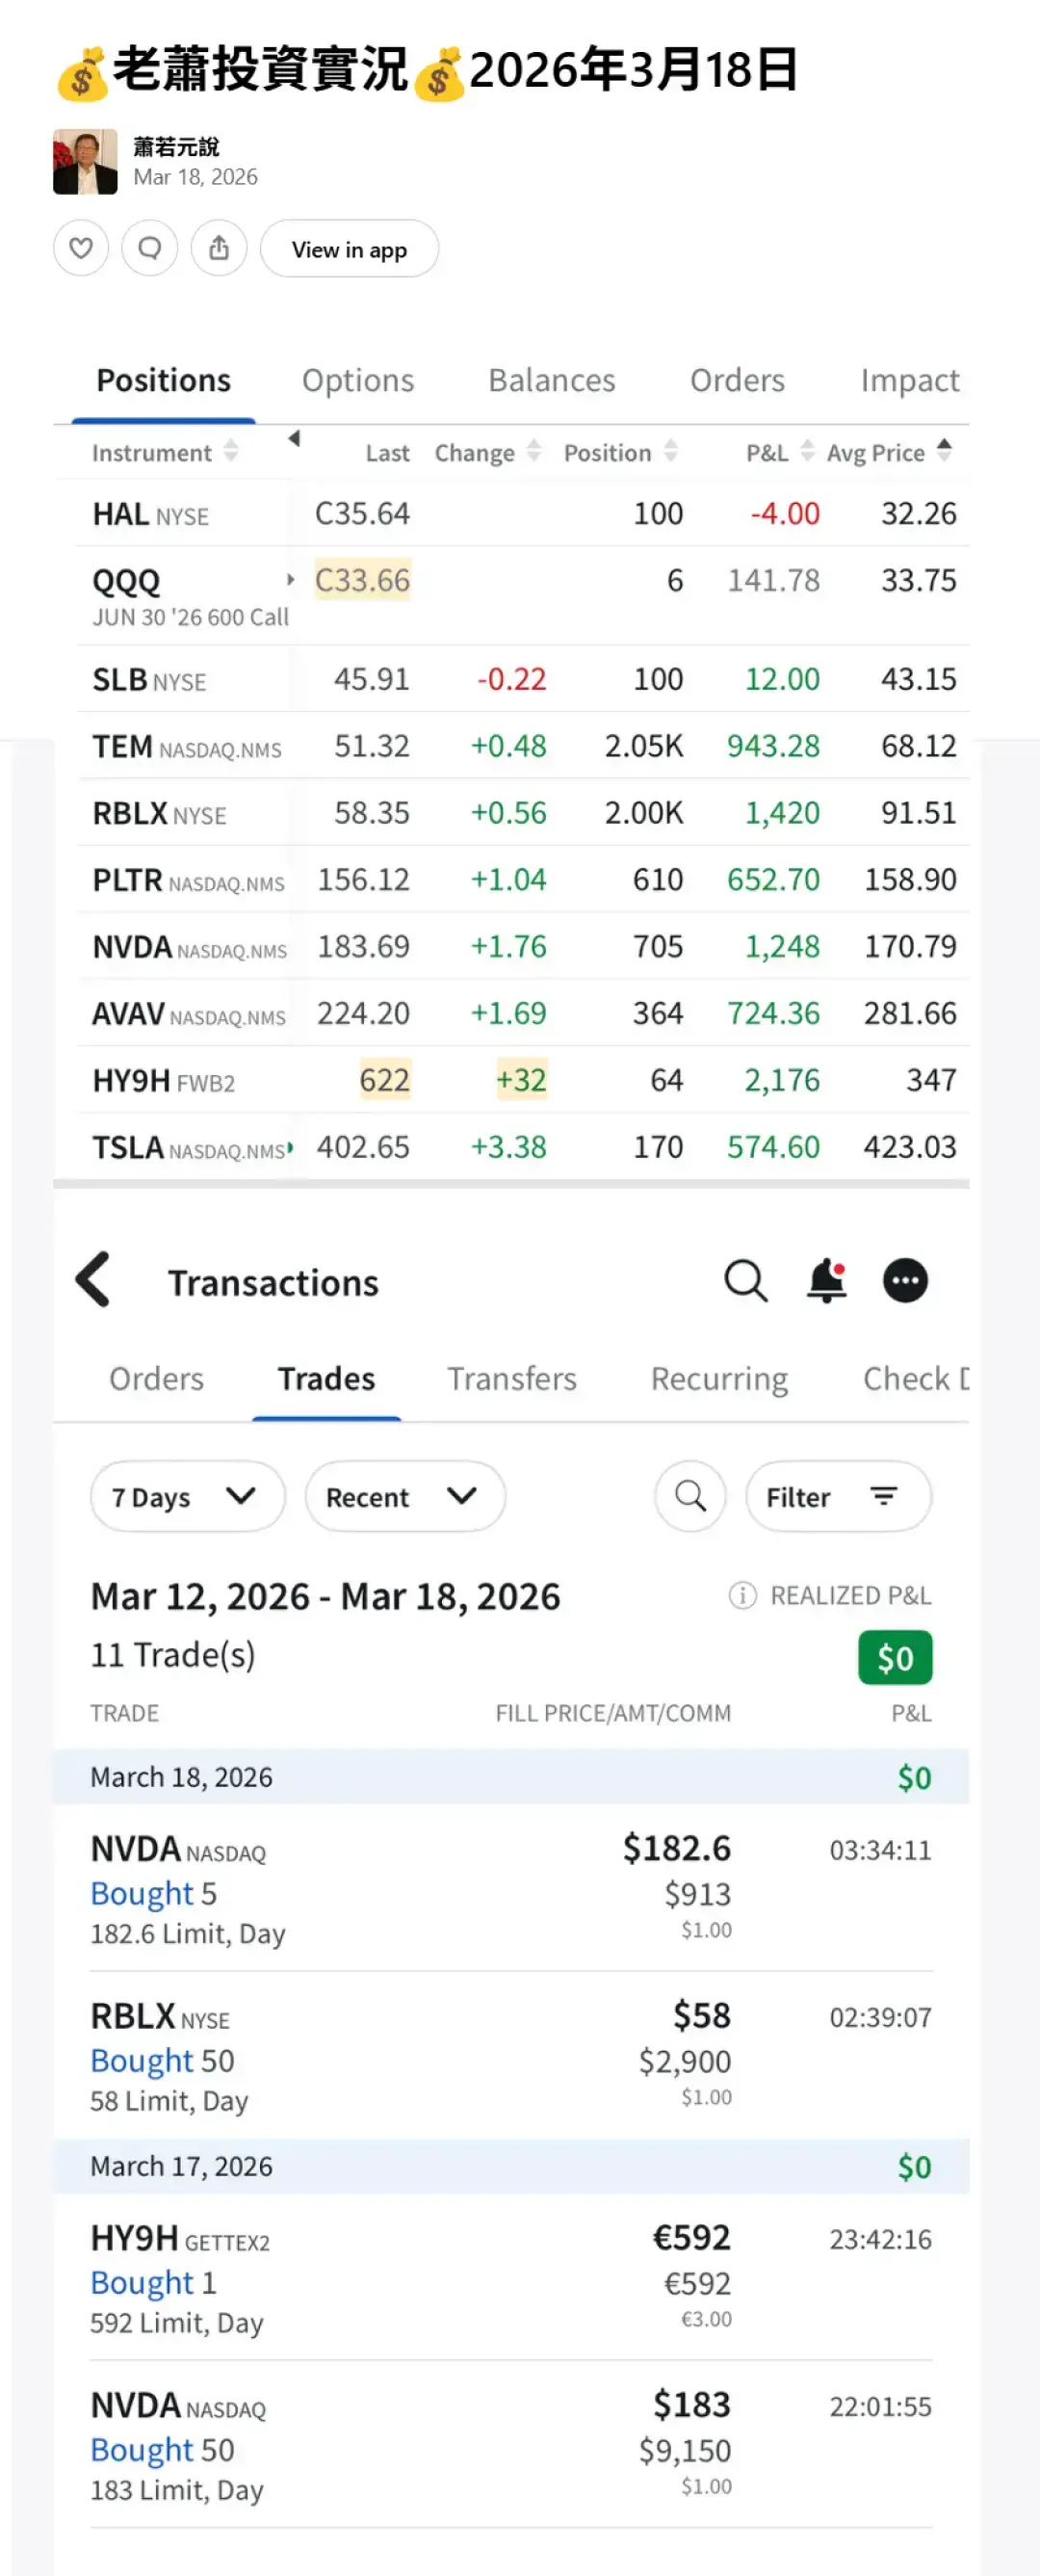Open comments via speech bubble icon
Viewport: 1040px width, 2576px height.
tap(150, 248)
